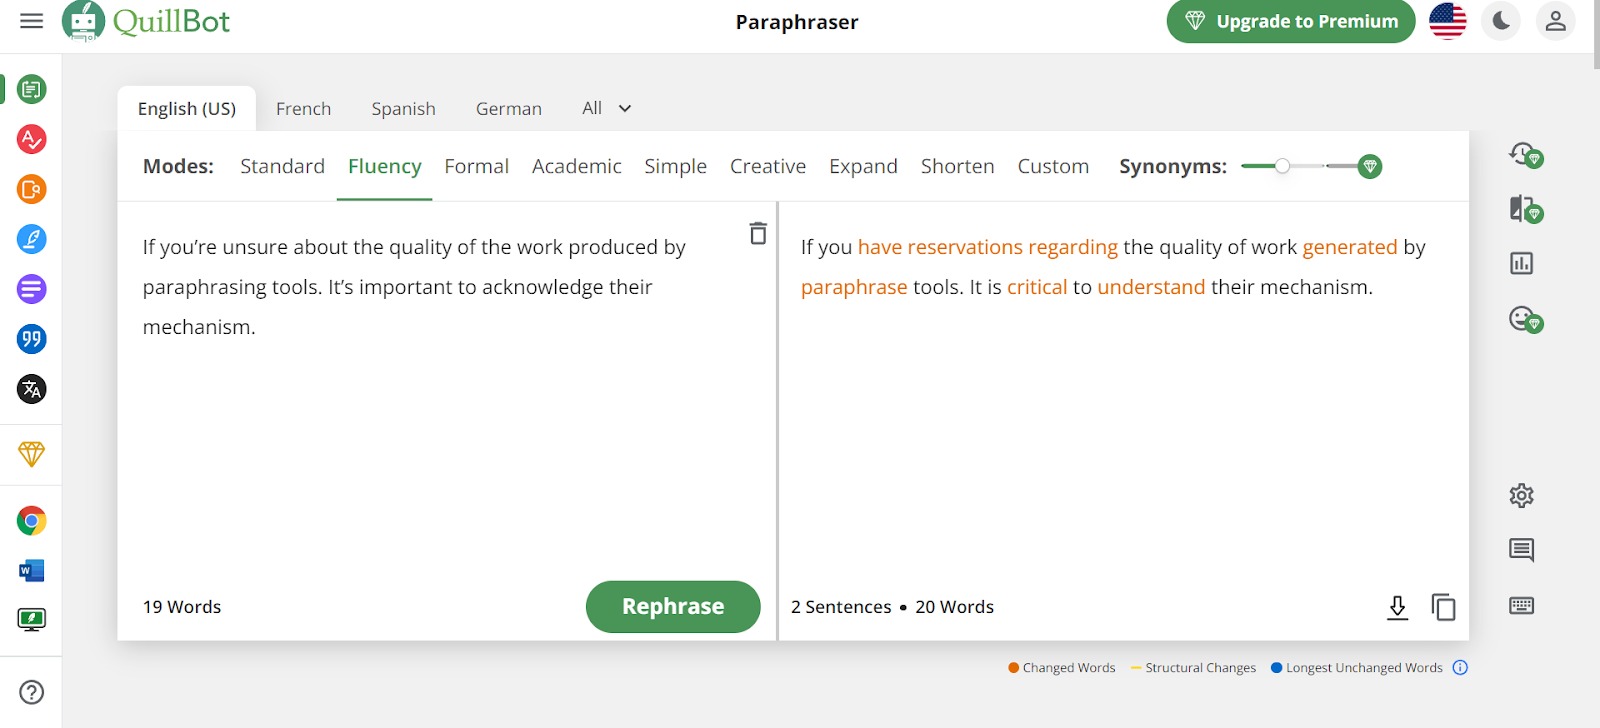1600x728 pixels.
Task: Download the paraphrased output
Action: [x=1398, y=607]
